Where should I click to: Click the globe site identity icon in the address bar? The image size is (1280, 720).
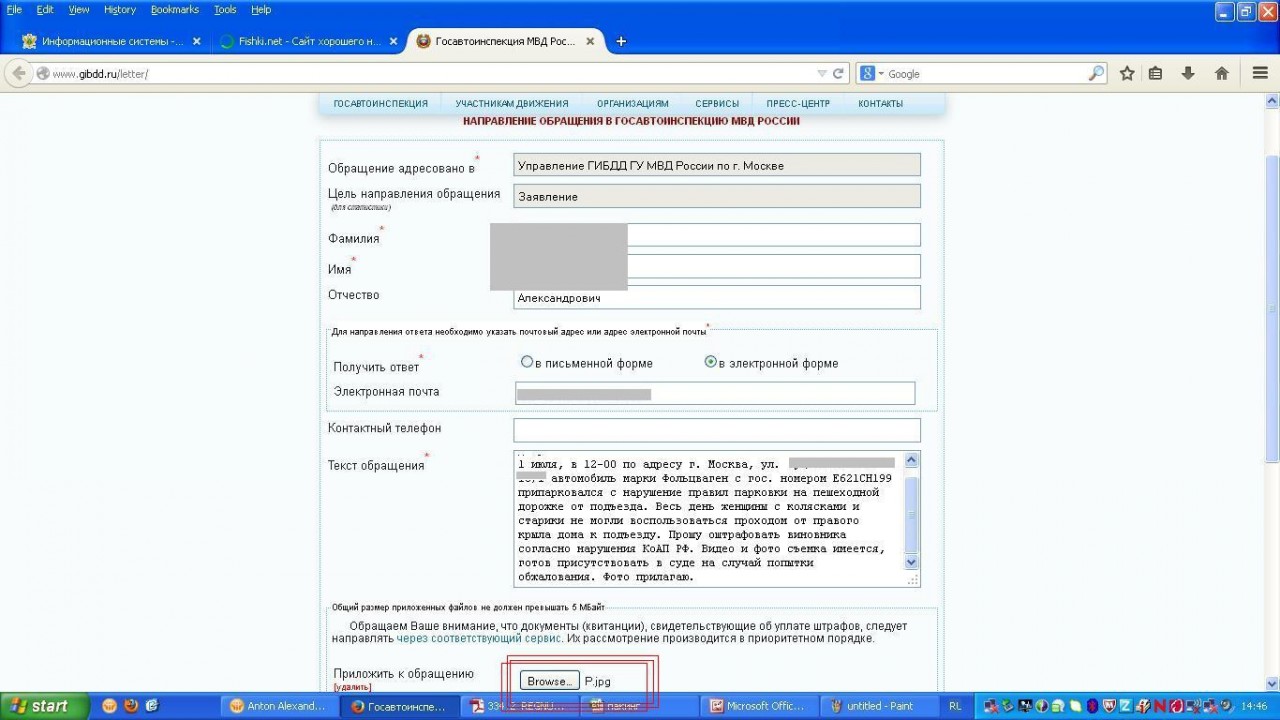click(43, 73)
